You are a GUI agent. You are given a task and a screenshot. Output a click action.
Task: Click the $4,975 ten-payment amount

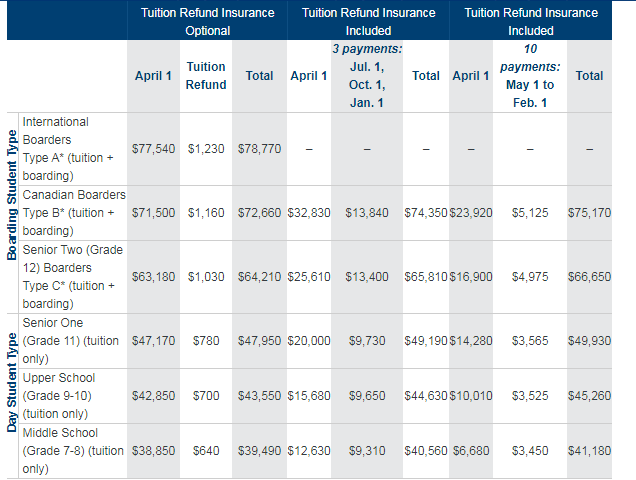(x=530, y=277)
